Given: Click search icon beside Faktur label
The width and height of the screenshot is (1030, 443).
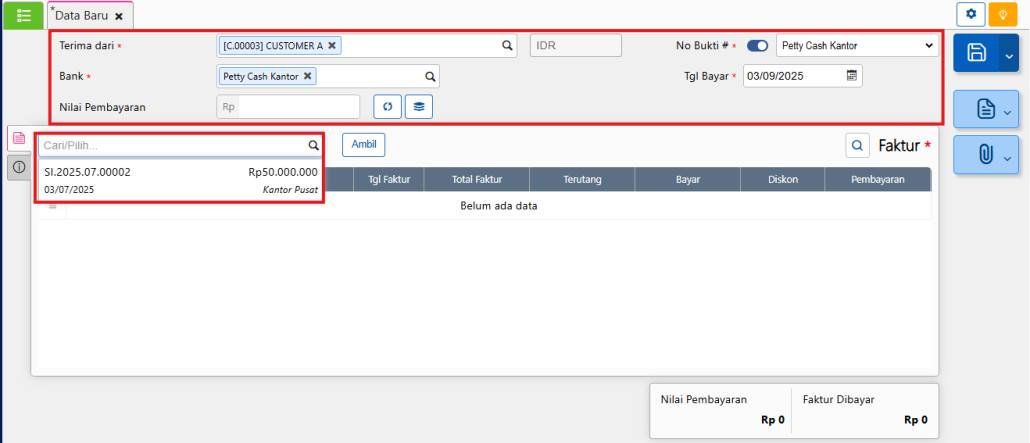Looking at the screenshot, I should (858, 146).
